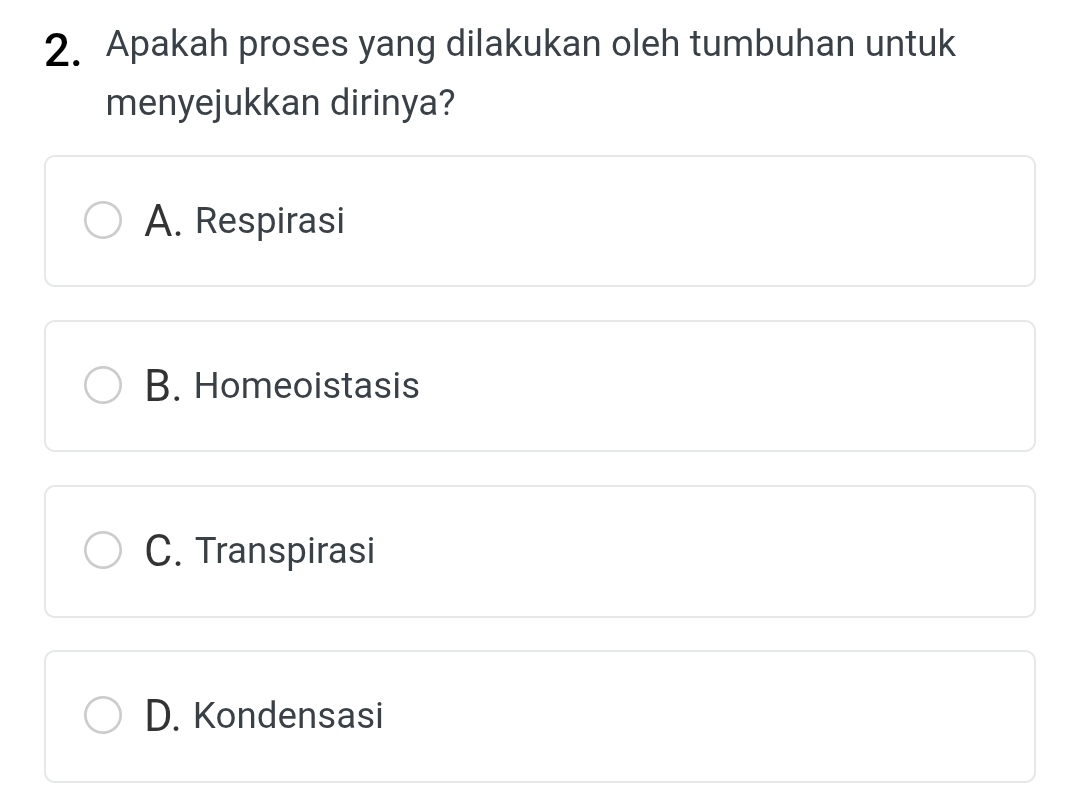The image size is (1080, 800).
Task: Click the letter "D." option label
Action: coord(163,716)
